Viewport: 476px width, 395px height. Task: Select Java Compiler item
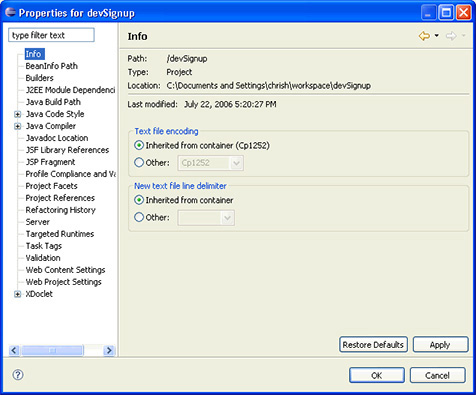click(x=51, y=126)
